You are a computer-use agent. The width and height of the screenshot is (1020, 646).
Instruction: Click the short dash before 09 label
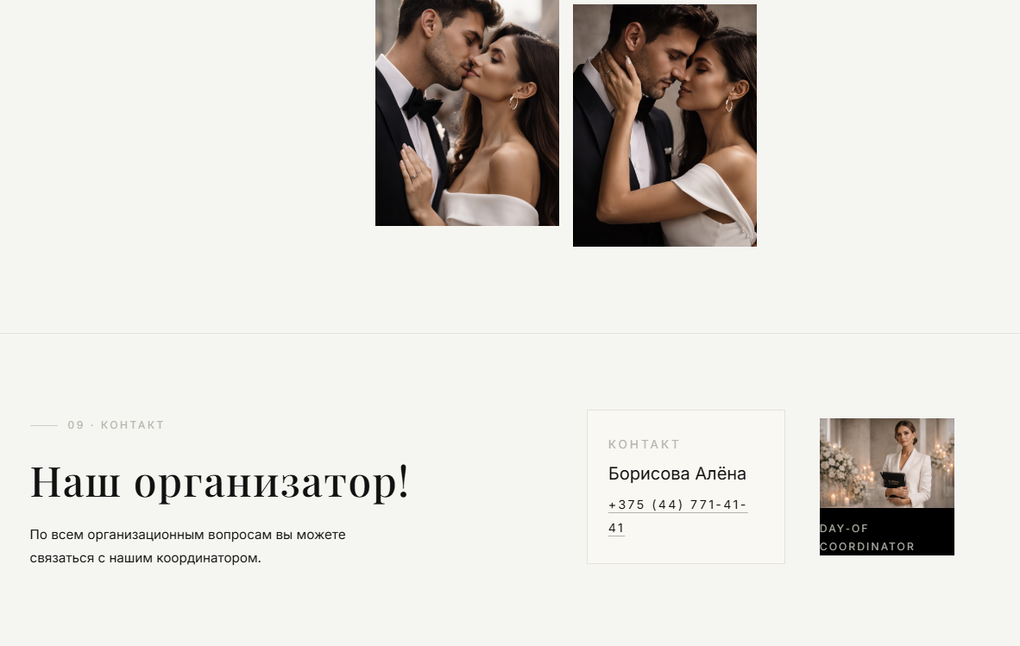(x=44, y=425)
